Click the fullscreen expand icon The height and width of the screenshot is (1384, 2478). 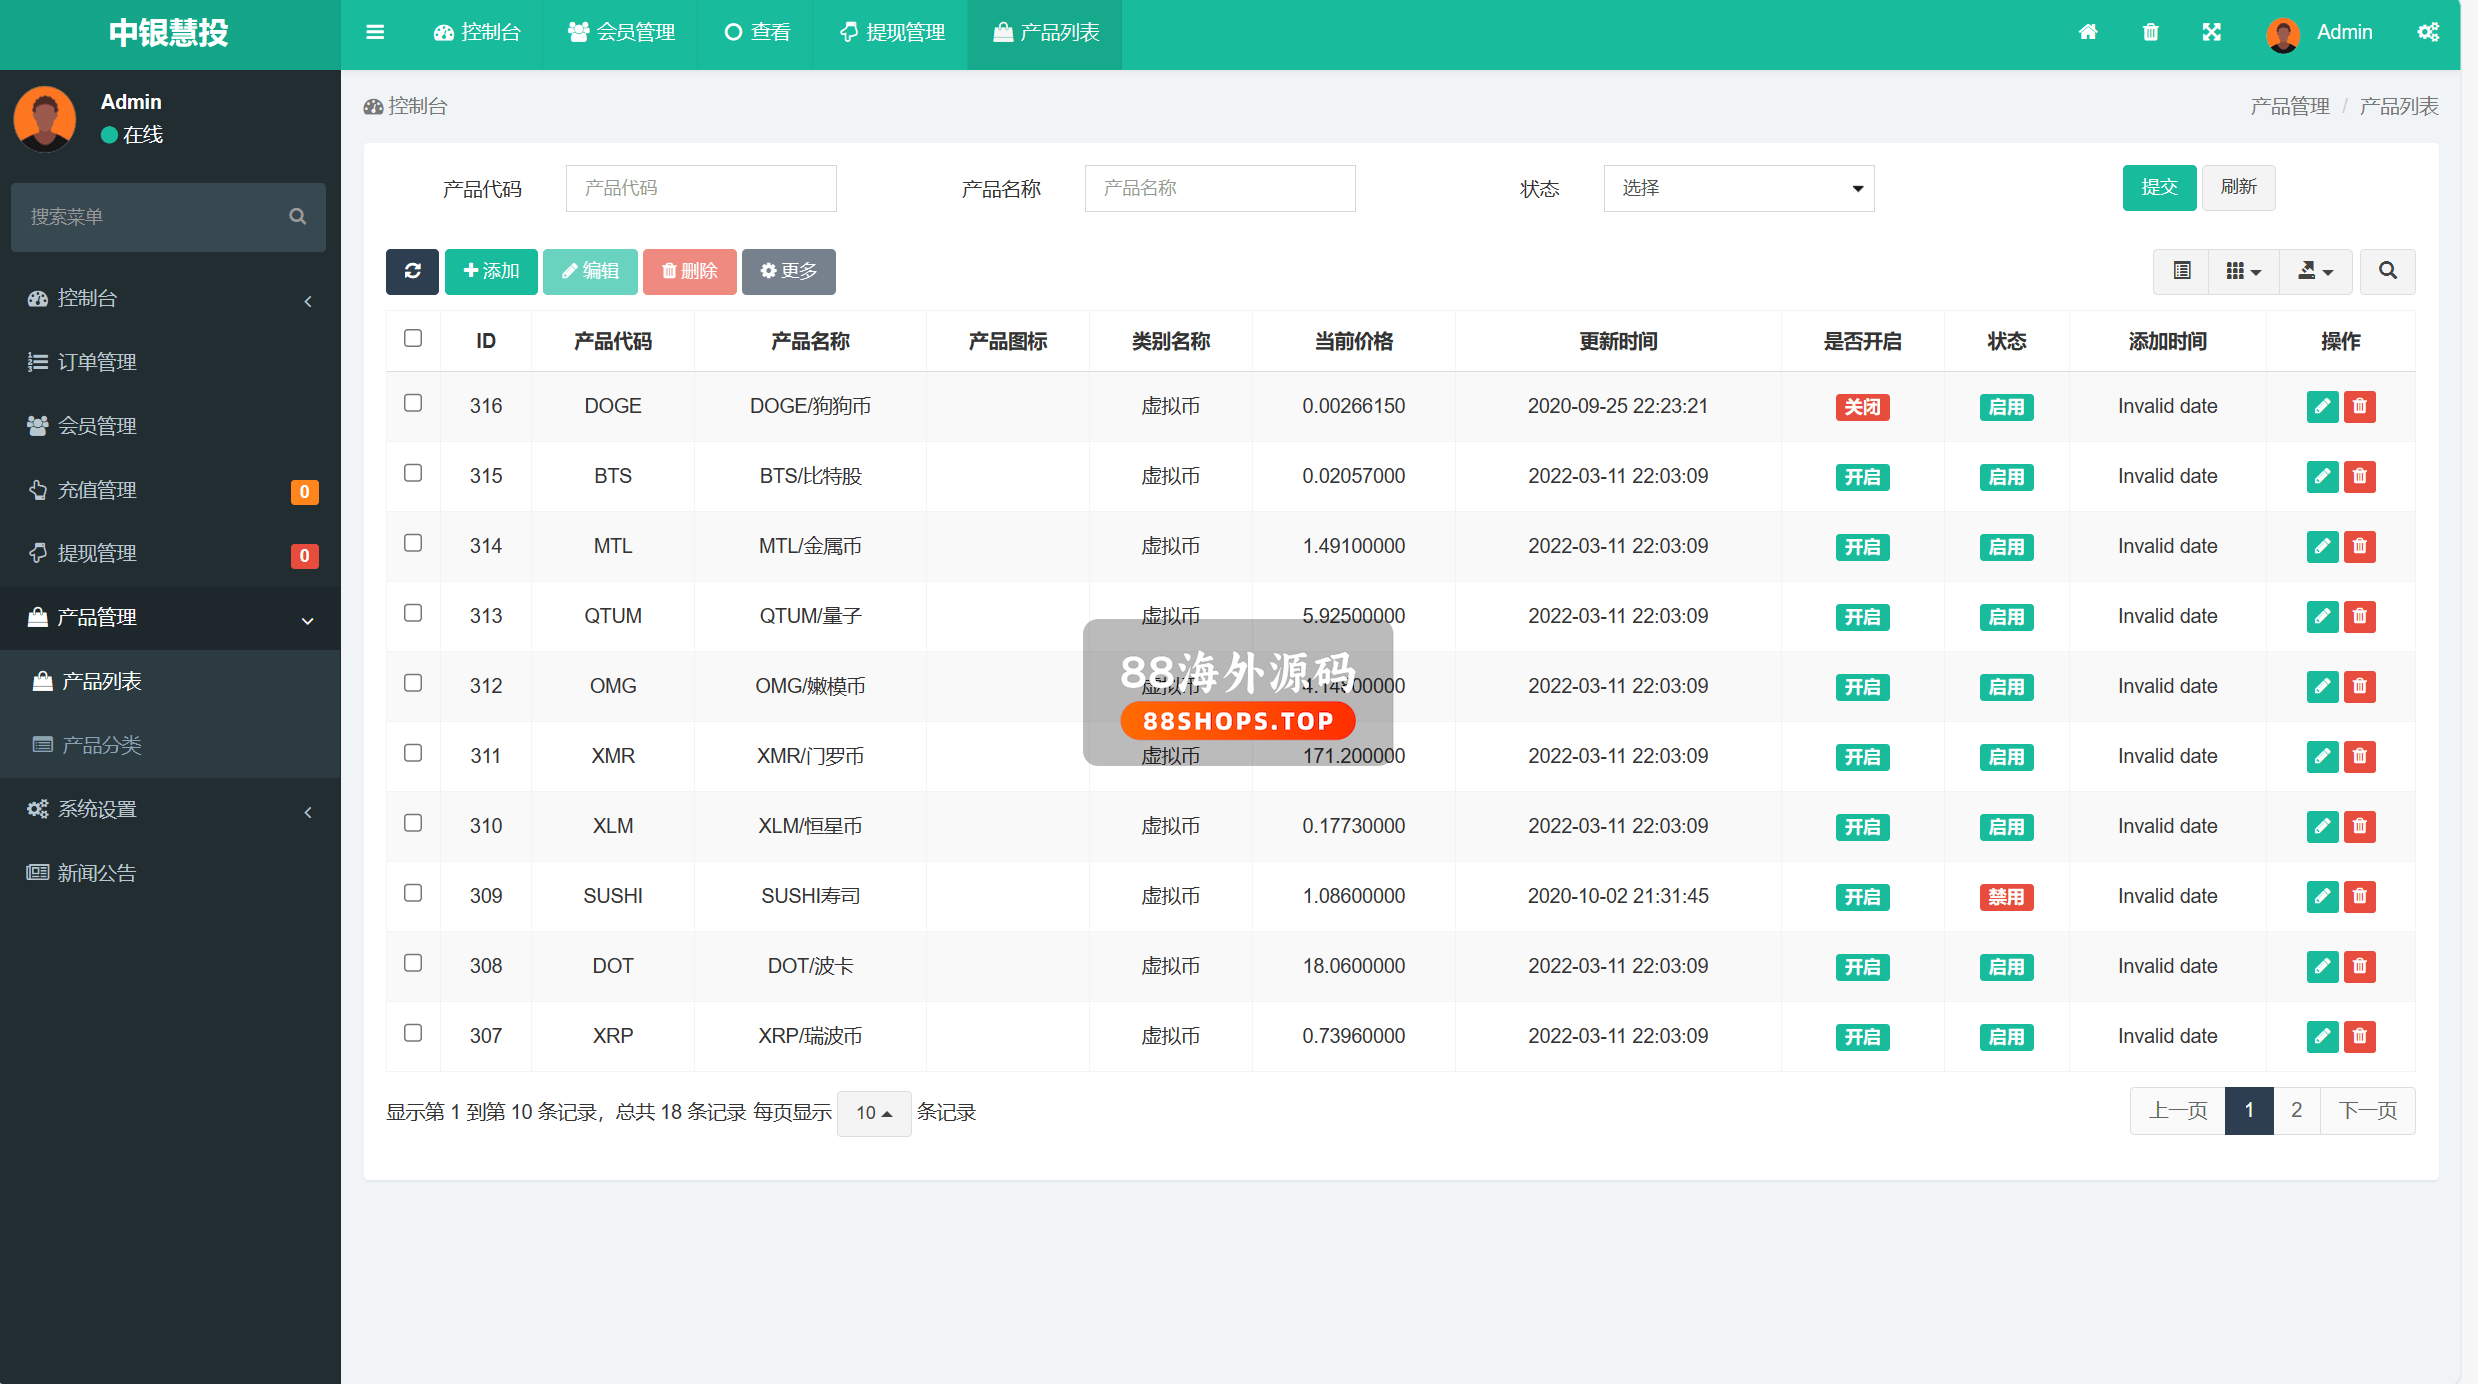[2211, 32]
